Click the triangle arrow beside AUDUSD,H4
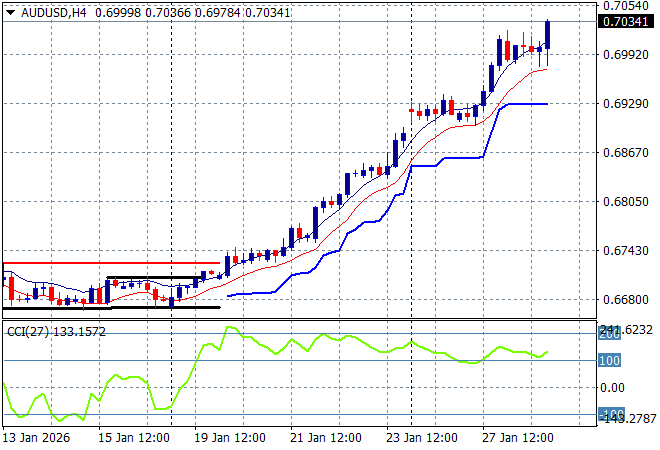Image resolution: width=660 pixels, height=450 pixels. (11, 11)
